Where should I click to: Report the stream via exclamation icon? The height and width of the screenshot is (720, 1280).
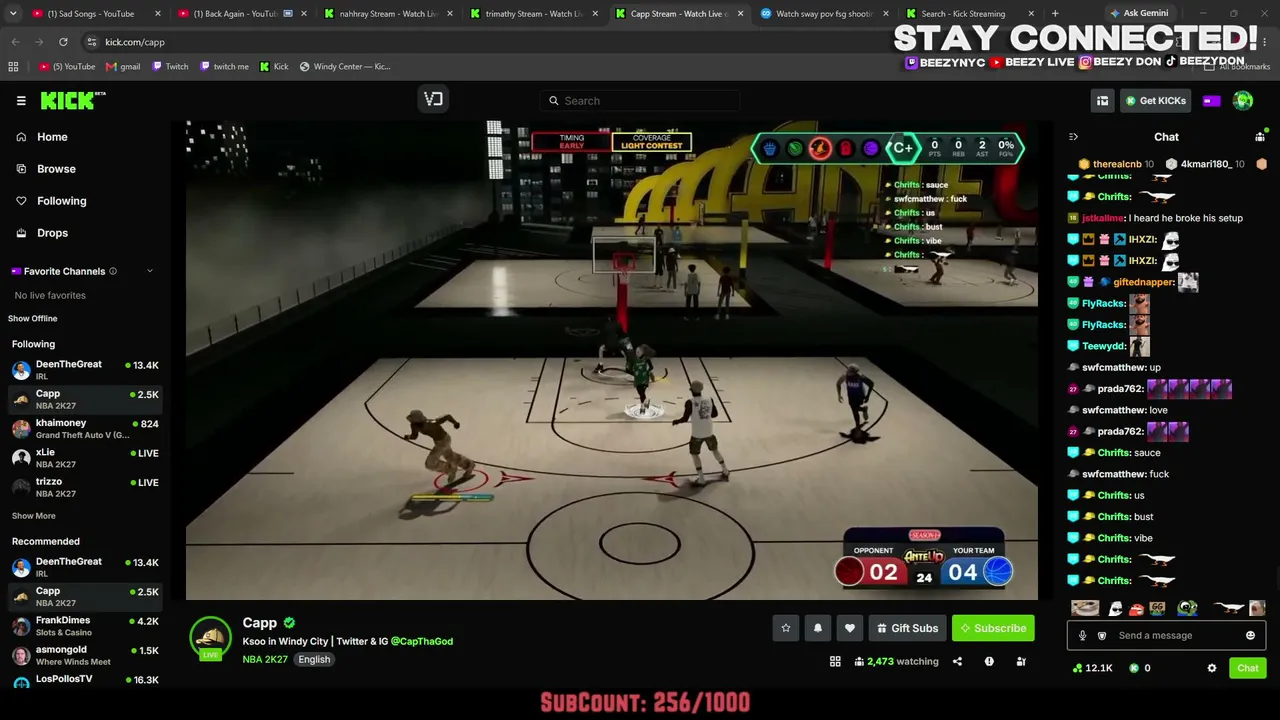[x=989, y=661]
